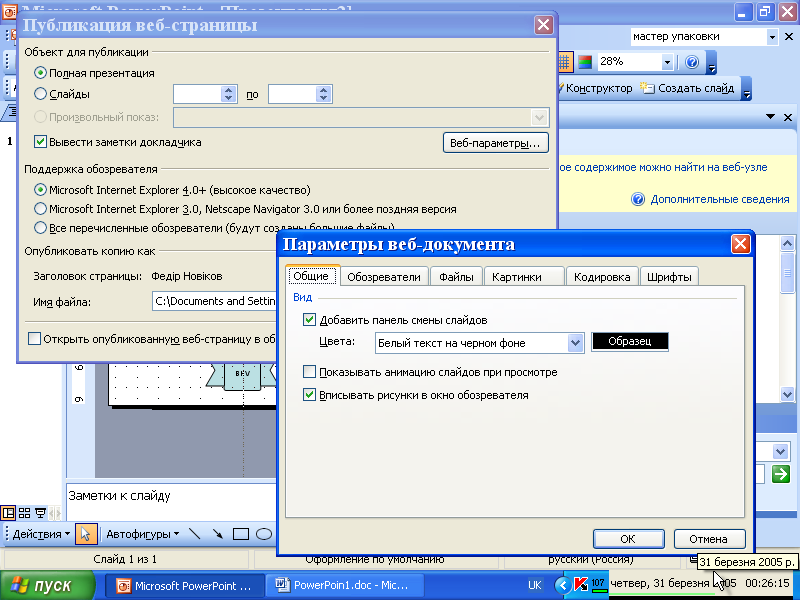Open the 28% zoom dropdown
The width and height of the screenshot is (800, 600).
[x=667, y=62]
